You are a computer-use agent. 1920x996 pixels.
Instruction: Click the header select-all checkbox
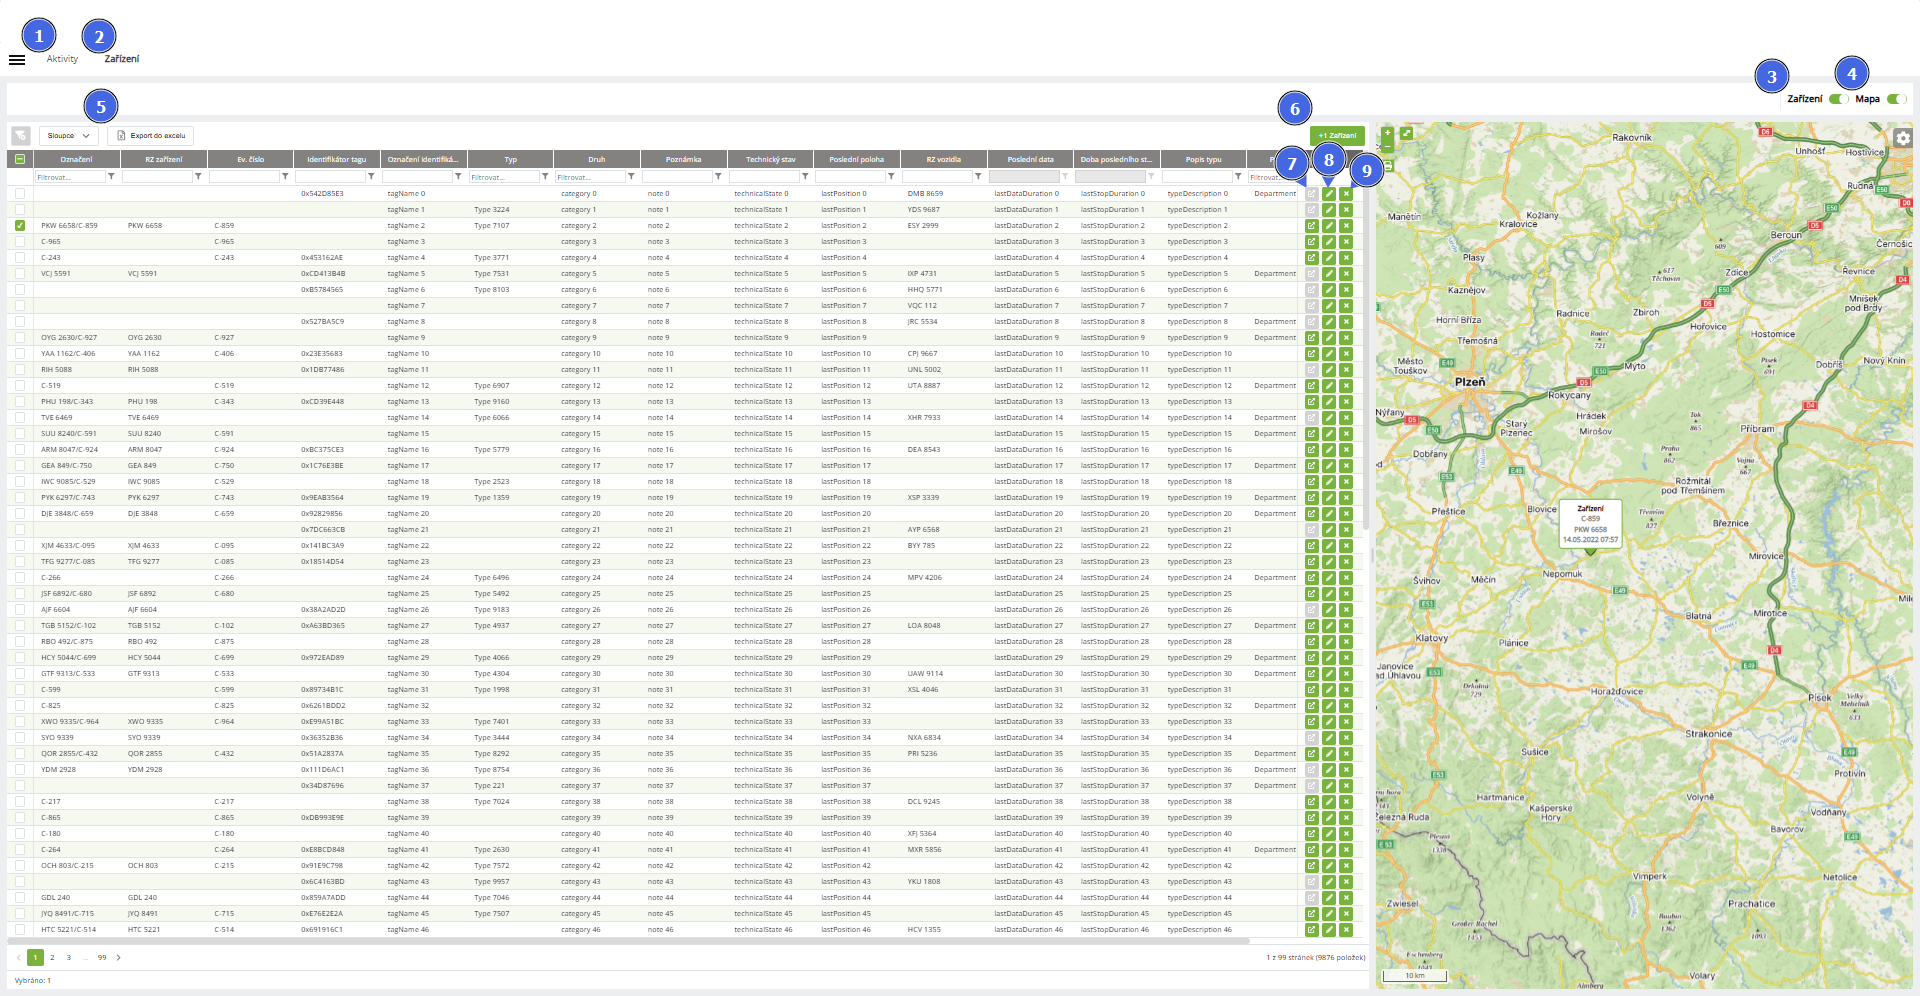point(20,159)
